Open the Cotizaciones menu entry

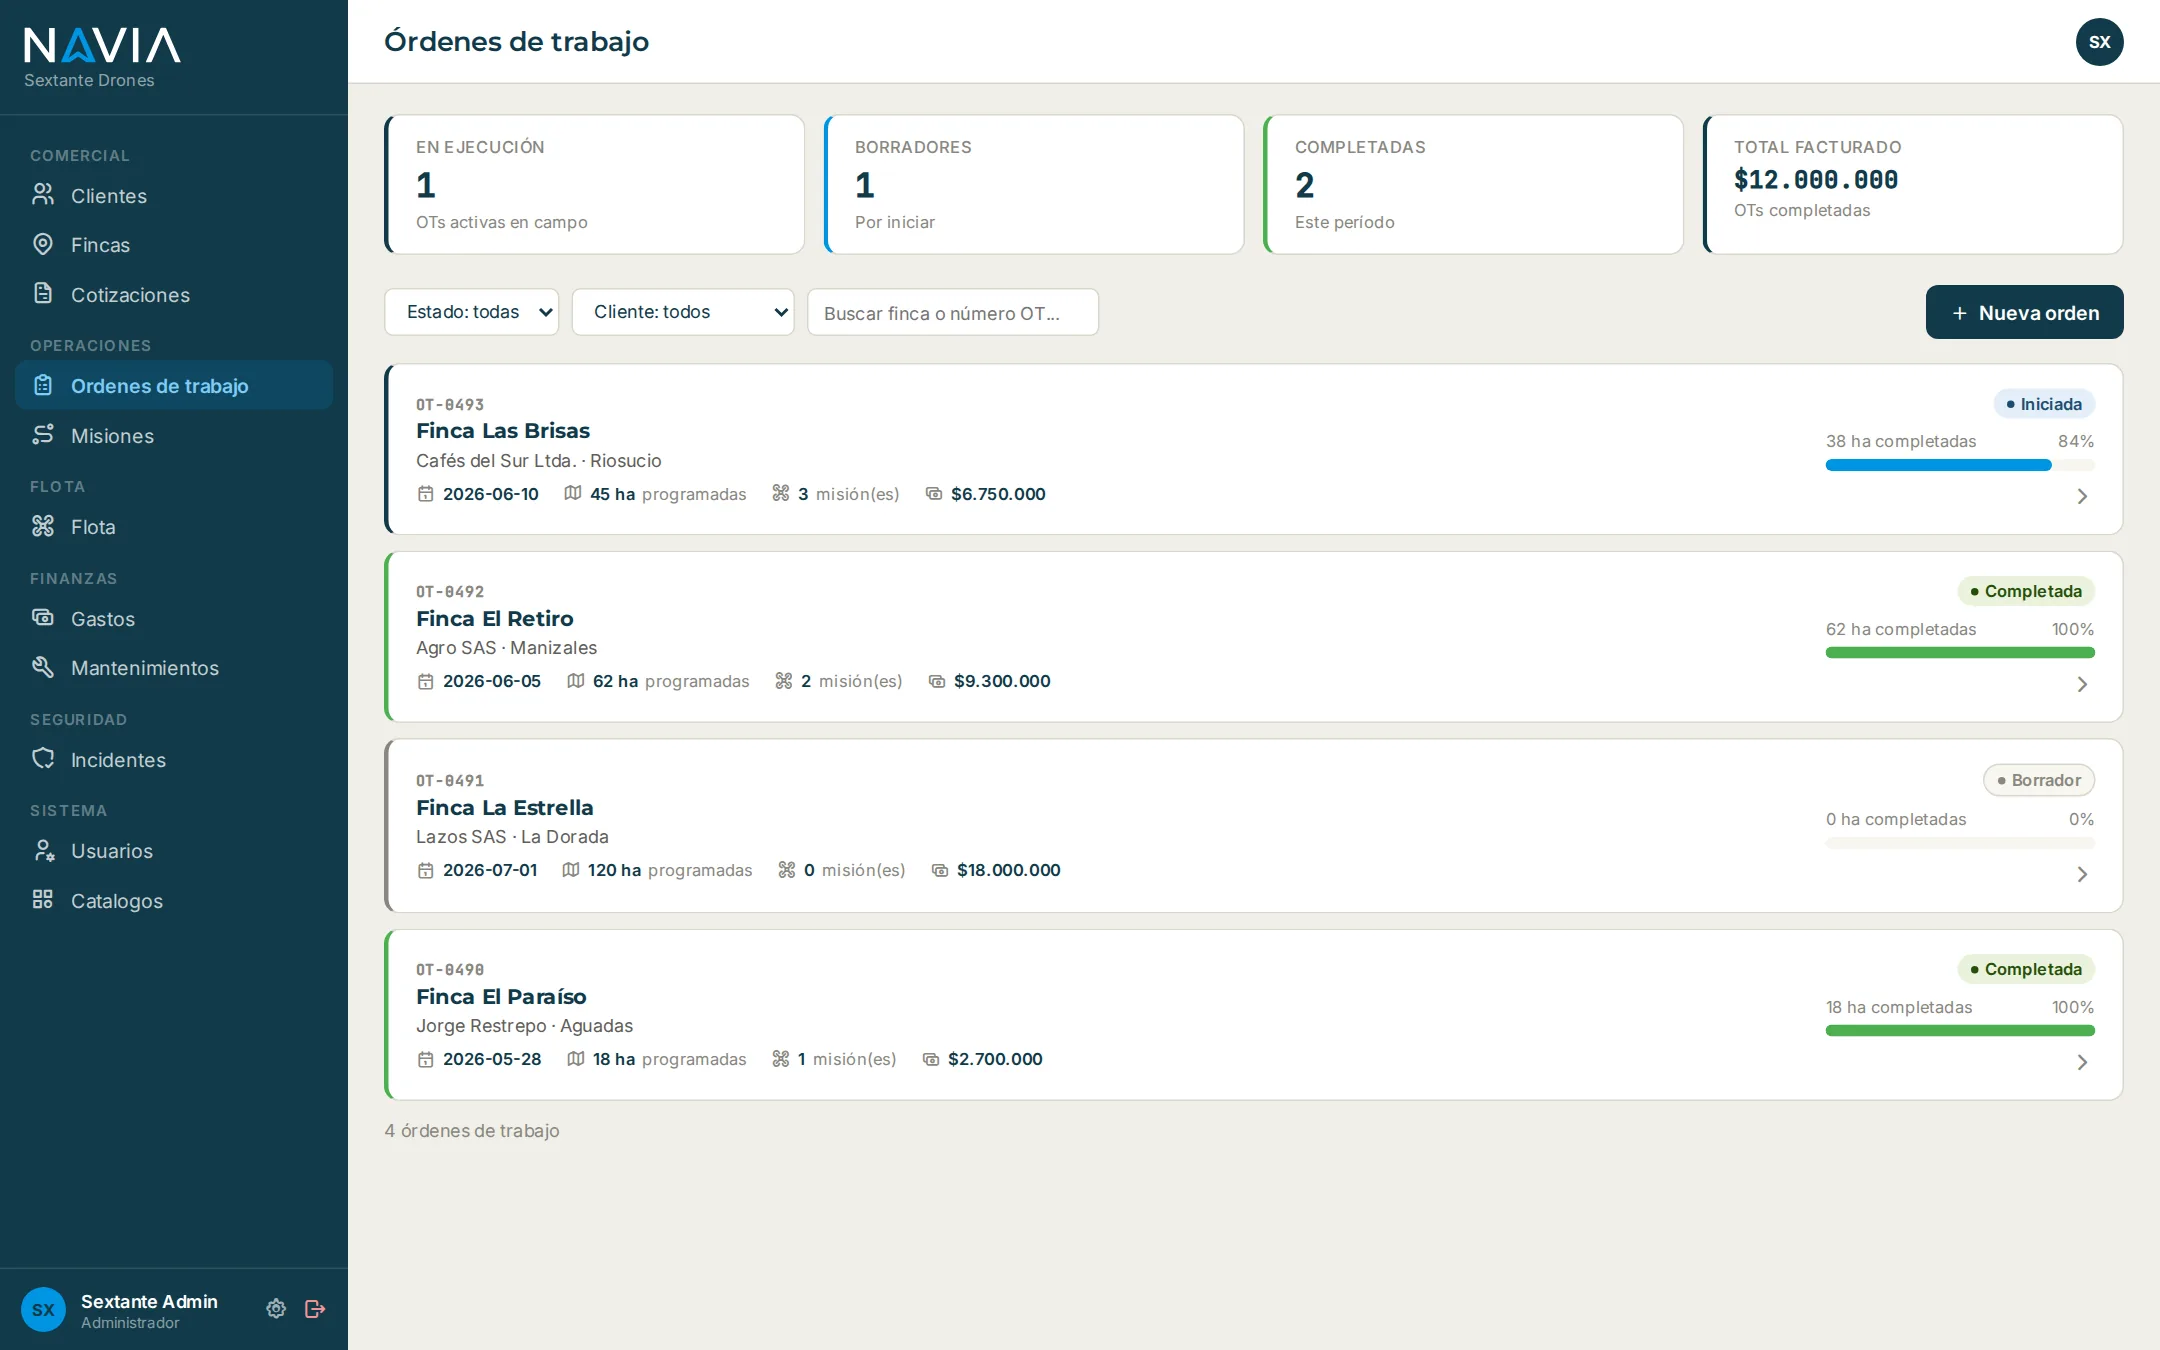[174, 294]
